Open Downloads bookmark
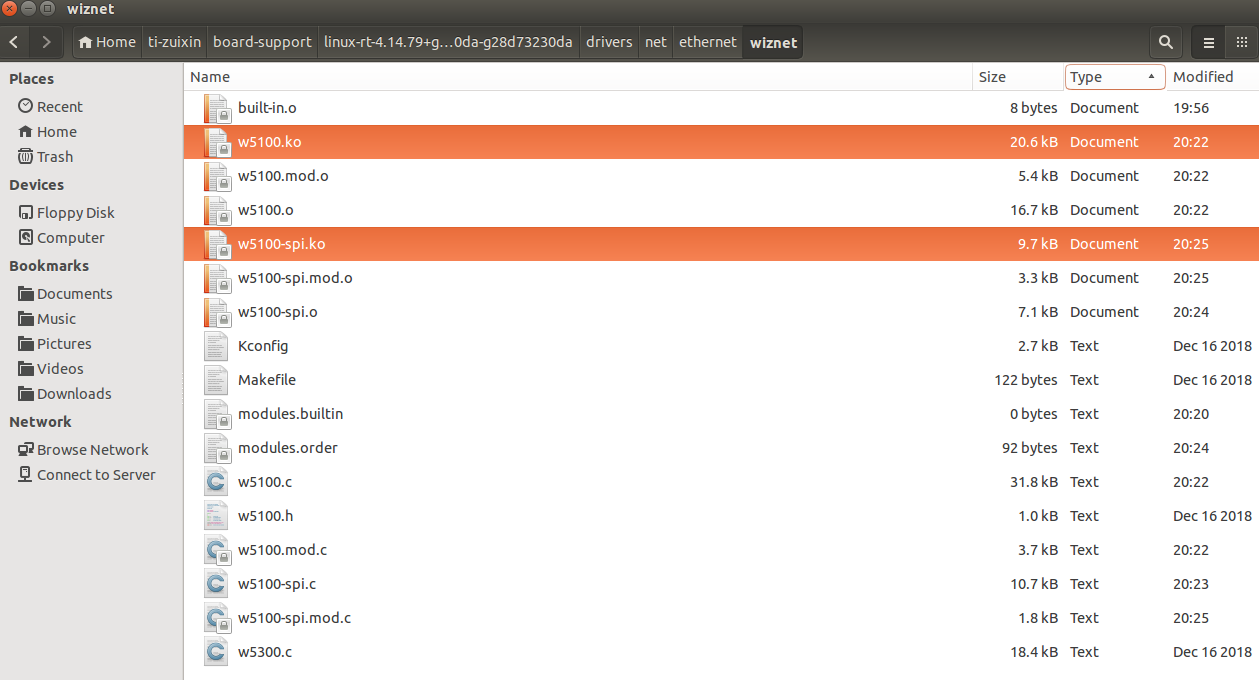 pos(65,394)
